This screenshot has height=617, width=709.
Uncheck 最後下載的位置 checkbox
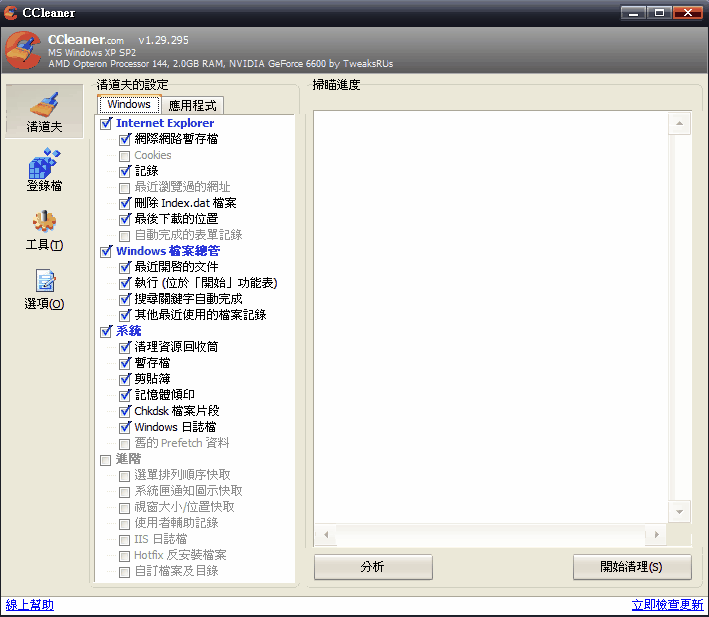pyautogui.click(x=125, y=219)
